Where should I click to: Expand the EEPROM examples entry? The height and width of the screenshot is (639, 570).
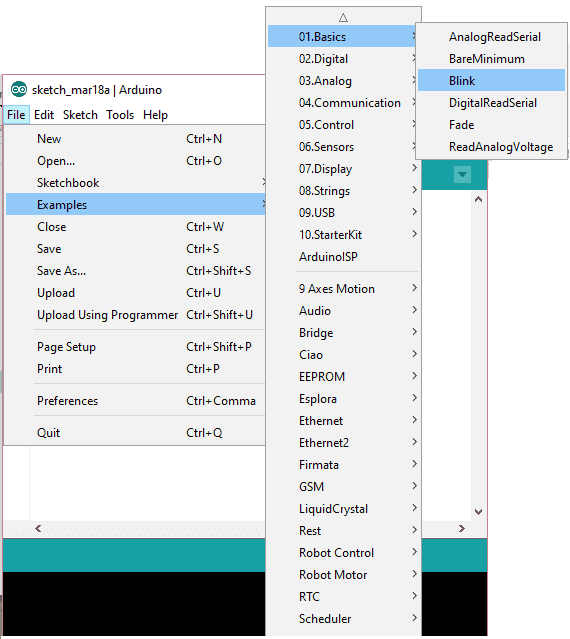344,377
